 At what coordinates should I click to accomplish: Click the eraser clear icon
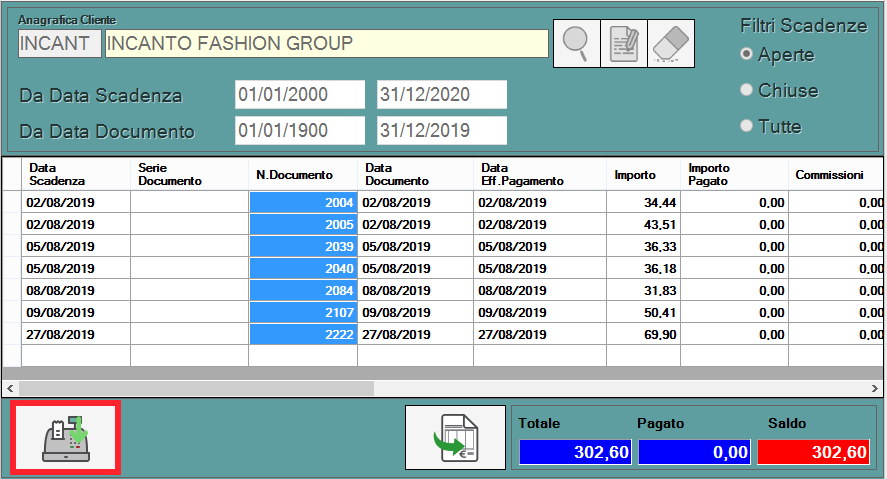point(672,43)
